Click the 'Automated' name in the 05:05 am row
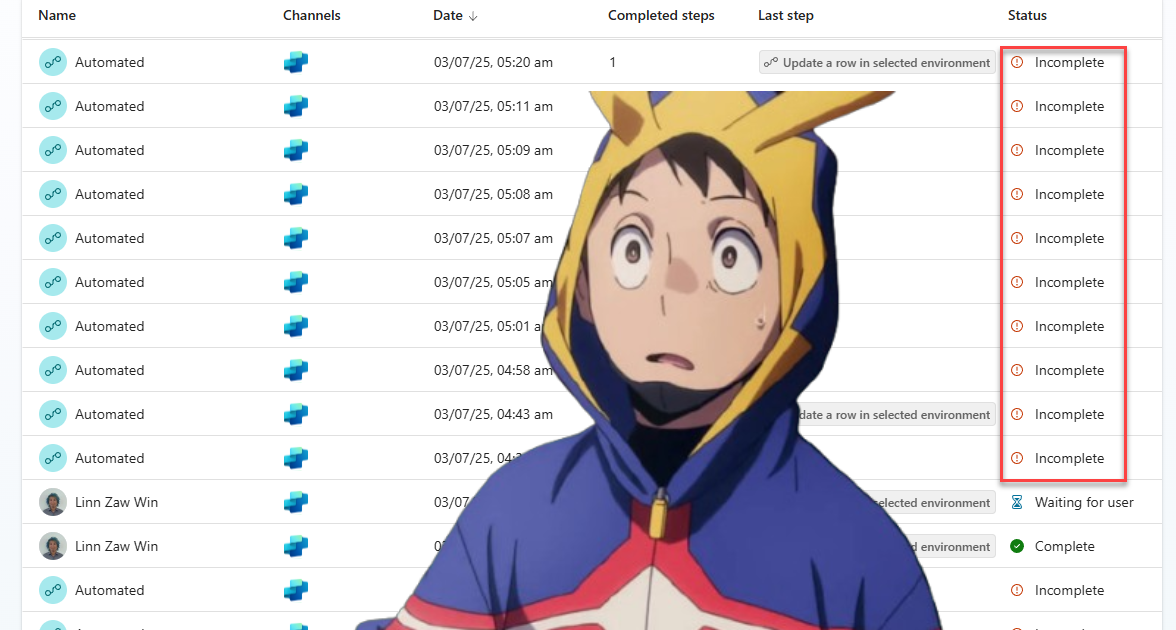Screen dimensions: 1176x630 [x=110, y=282]
